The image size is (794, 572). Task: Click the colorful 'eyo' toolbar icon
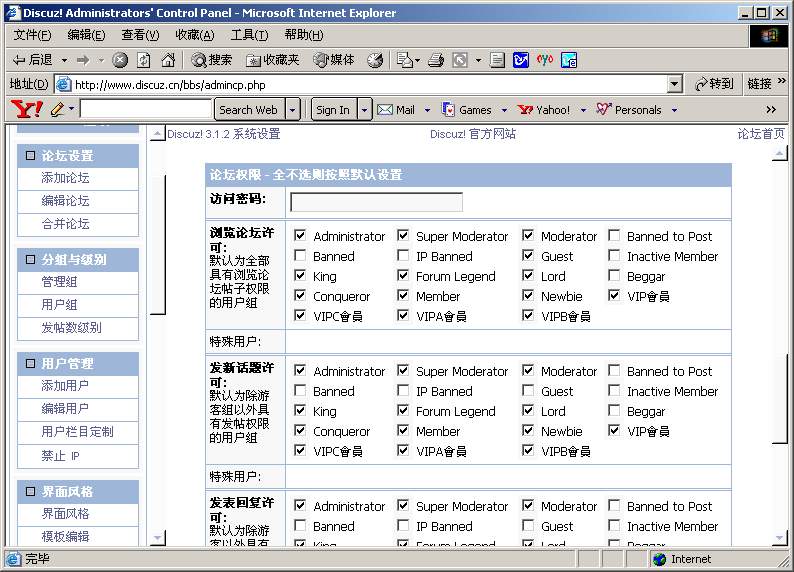pyautogui.click(x=545, y=60)
